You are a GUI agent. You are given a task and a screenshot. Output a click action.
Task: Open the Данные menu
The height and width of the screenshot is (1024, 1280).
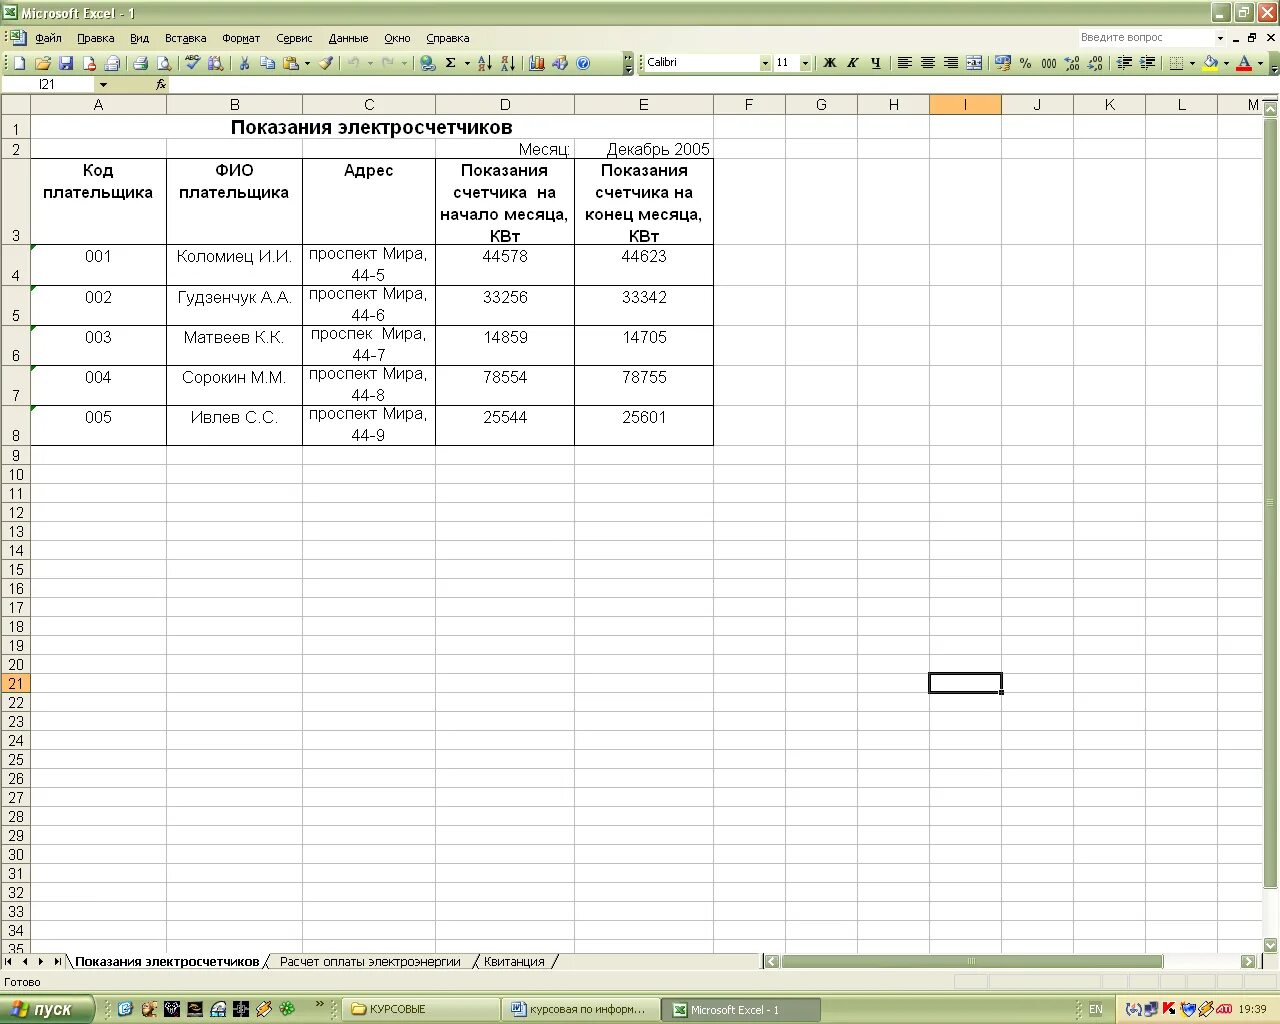348,38
